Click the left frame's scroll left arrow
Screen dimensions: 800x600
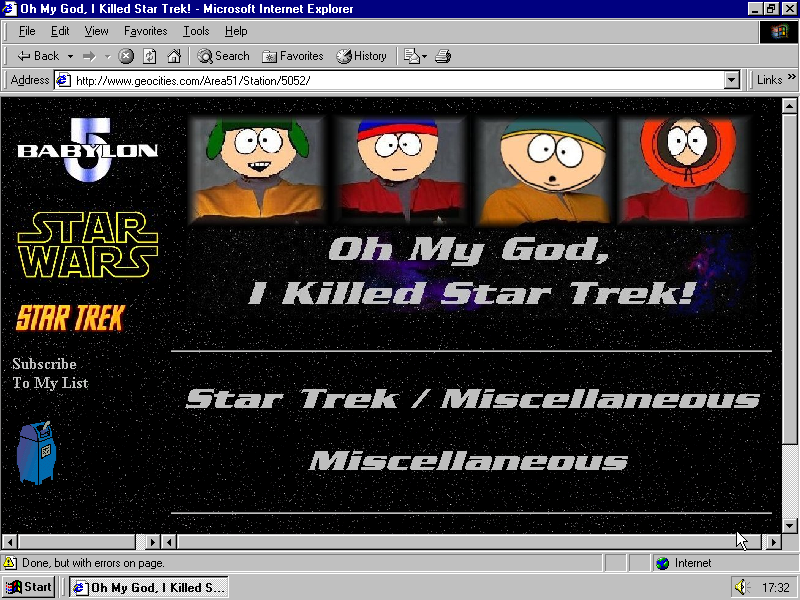(x=10, y=541)
